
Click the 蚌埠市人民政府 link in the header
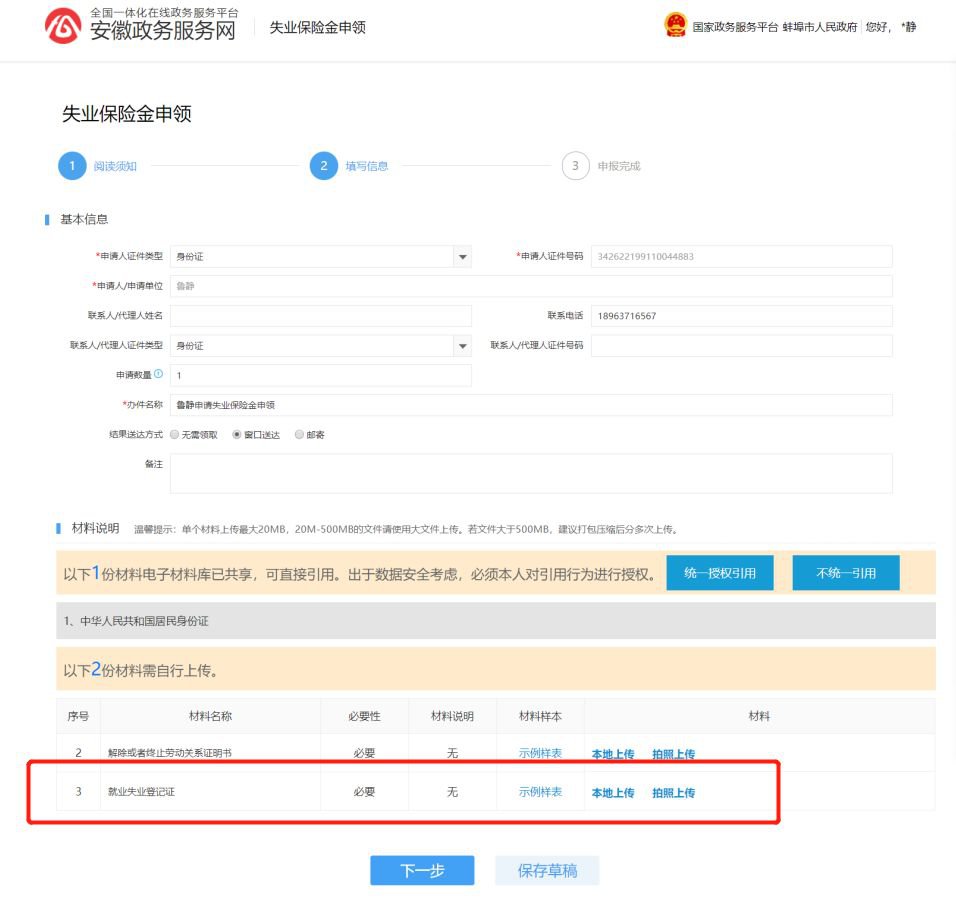coord(820,27)
